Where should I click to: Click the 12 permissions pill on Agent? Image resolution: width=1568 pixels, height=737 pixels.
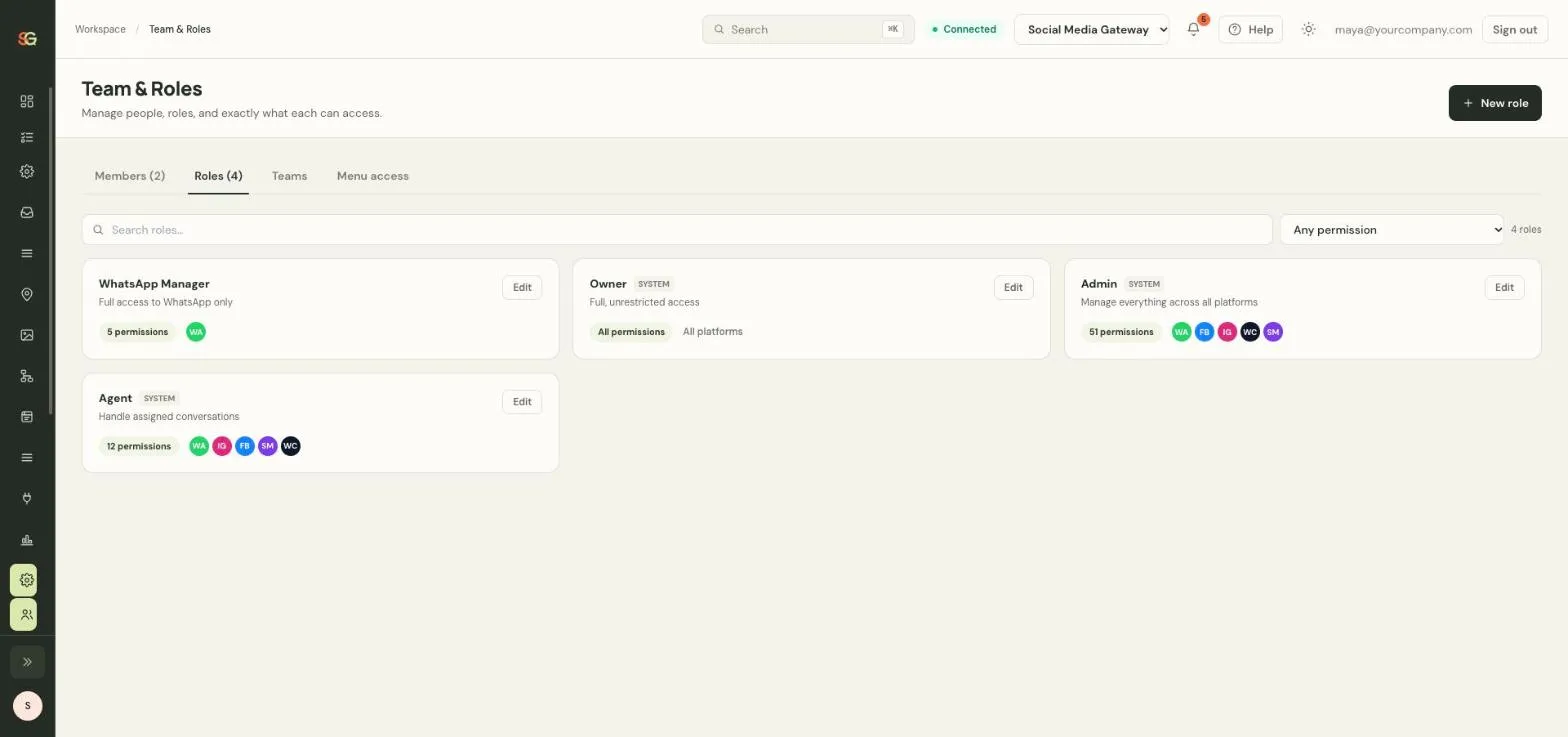(139, 446)
